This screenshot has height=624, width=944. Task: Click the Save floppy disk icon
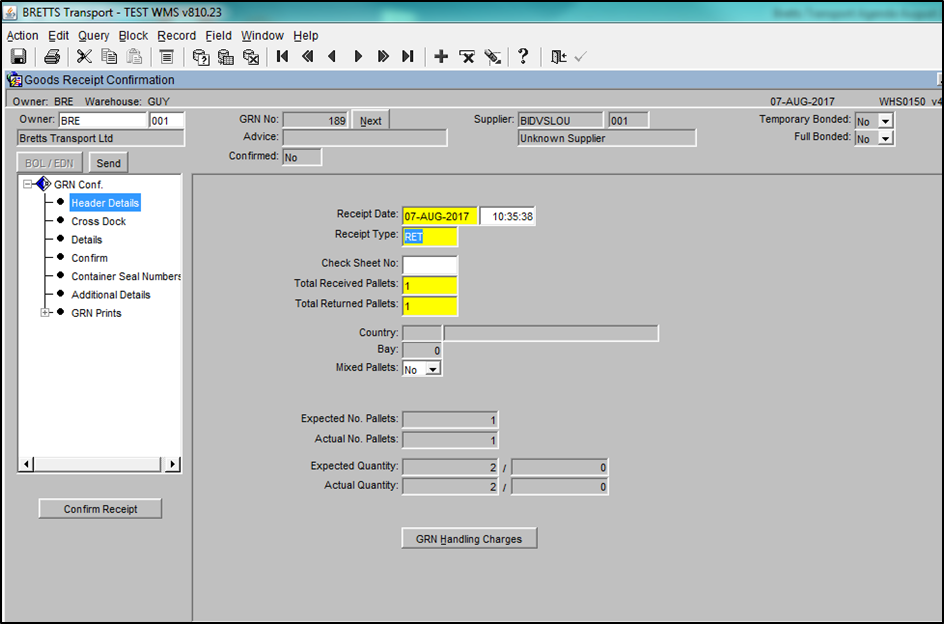point(19,57)
